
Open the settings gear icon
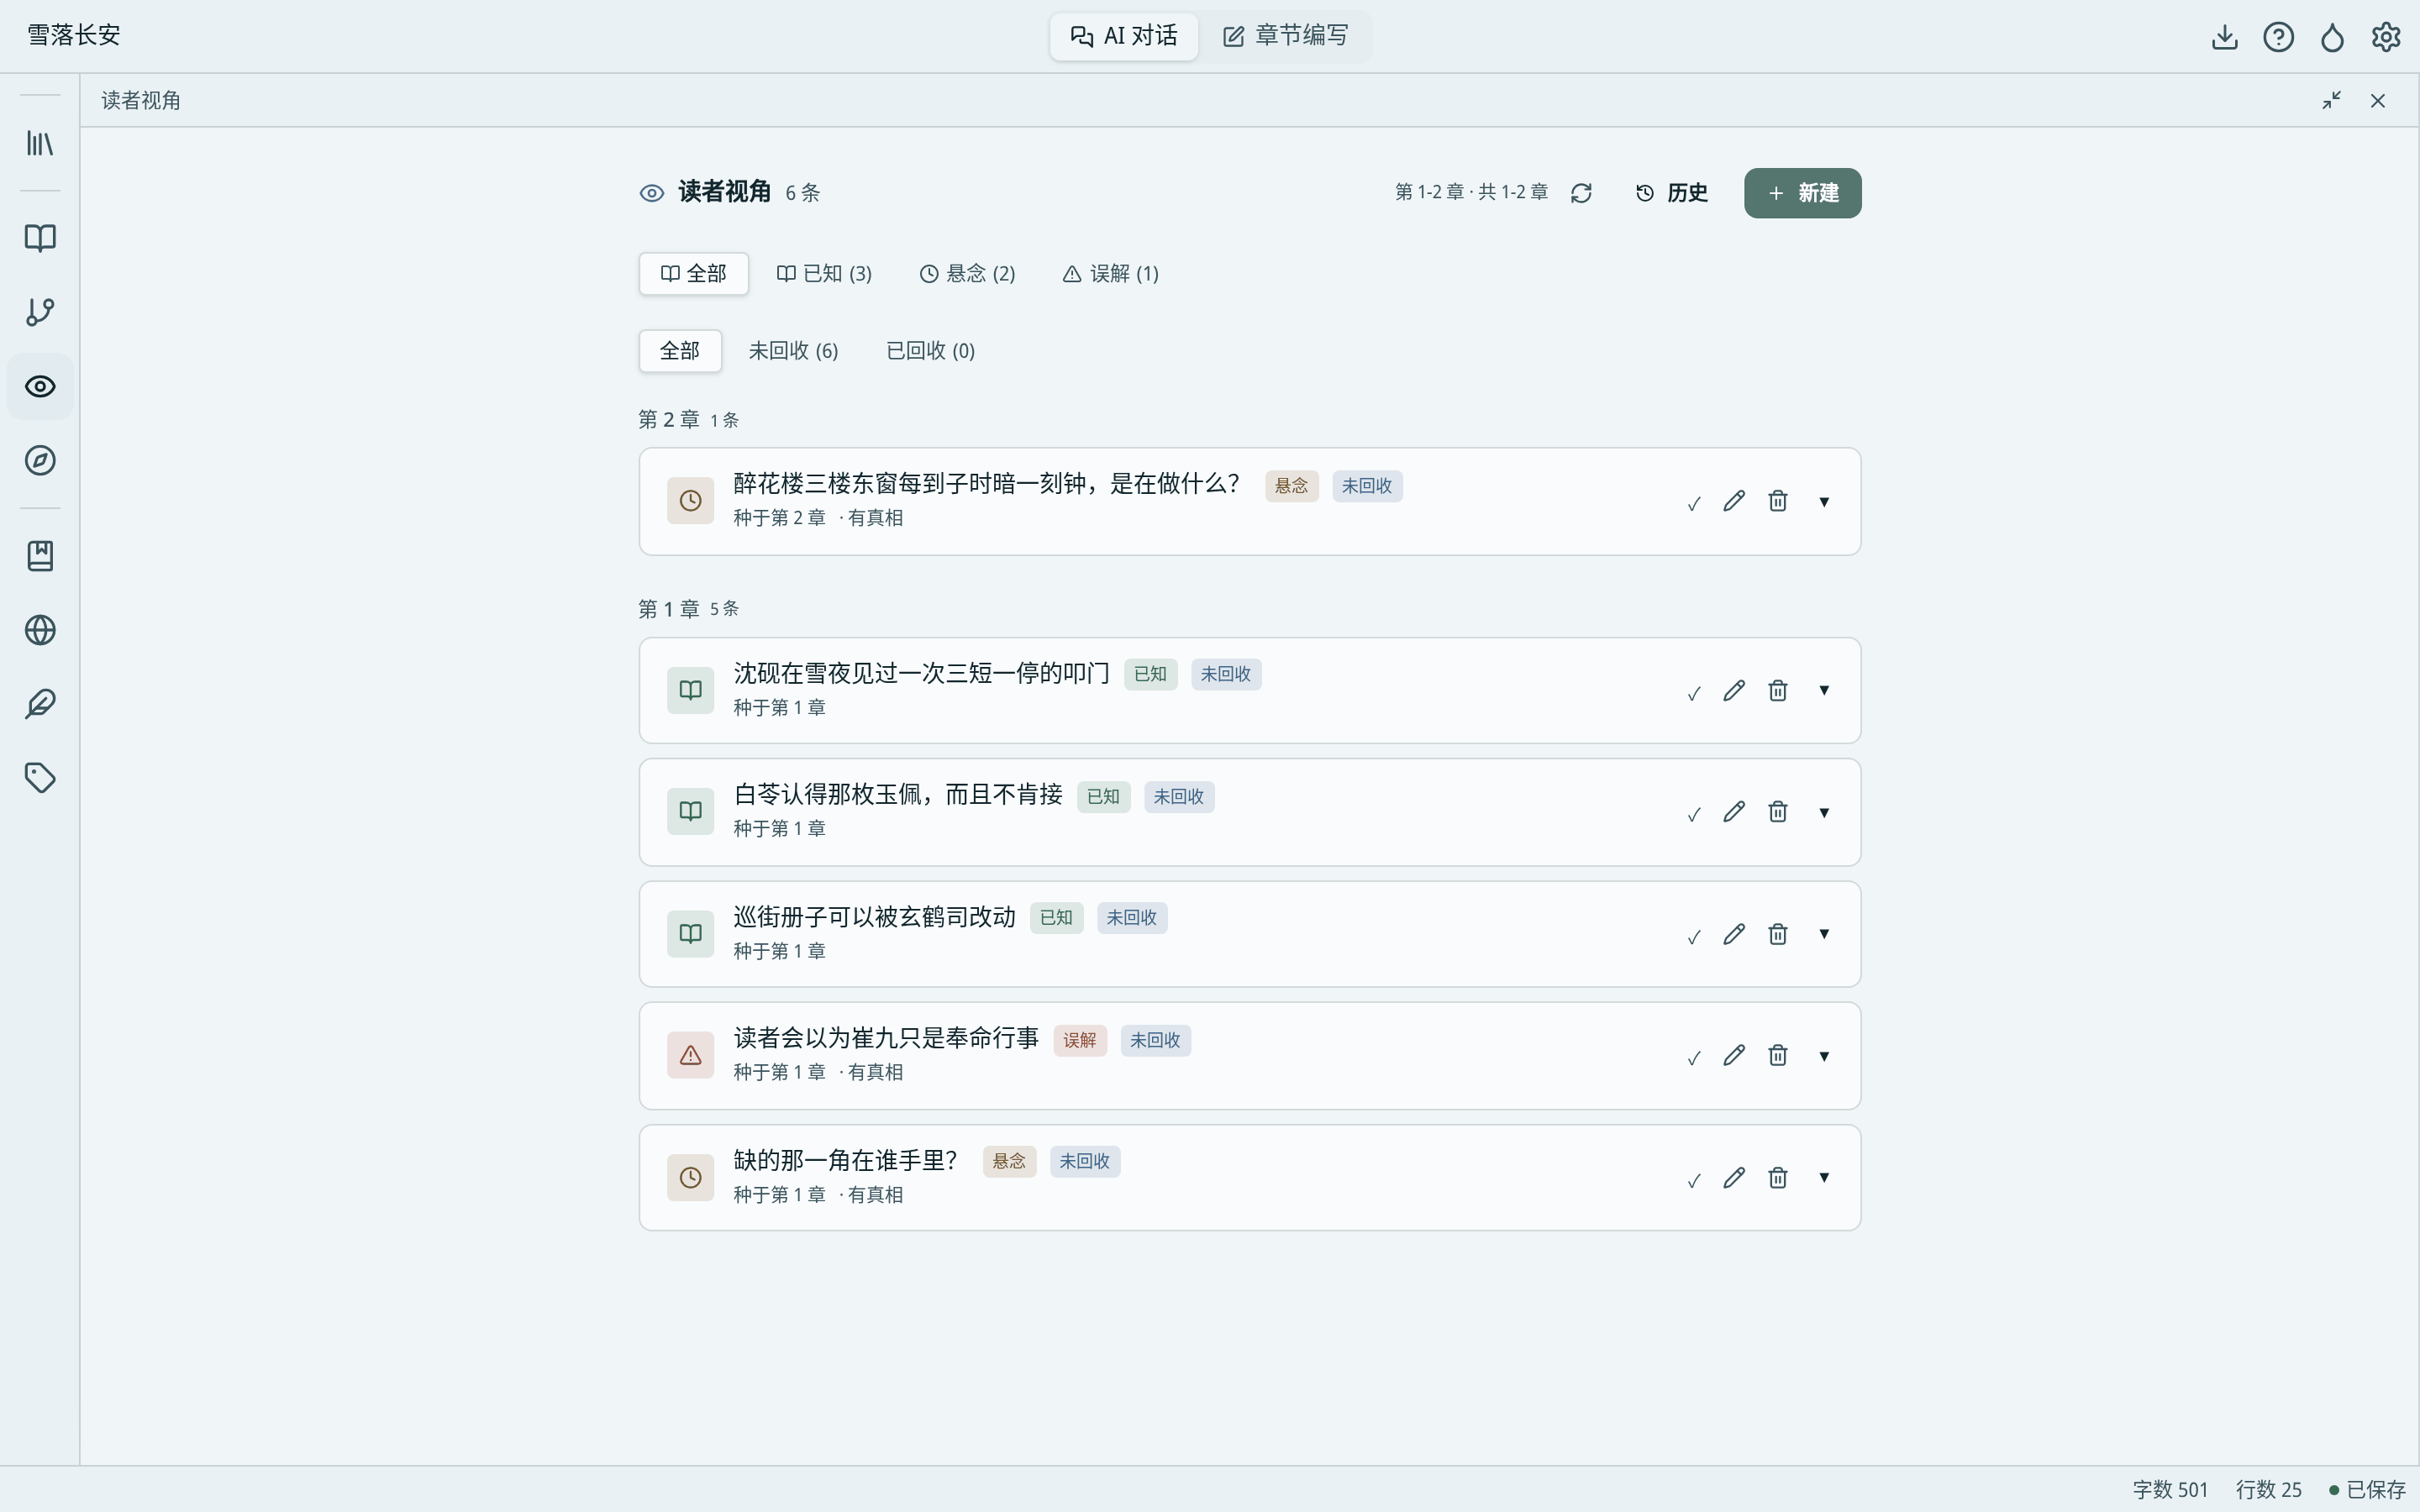pos(2386,37)
